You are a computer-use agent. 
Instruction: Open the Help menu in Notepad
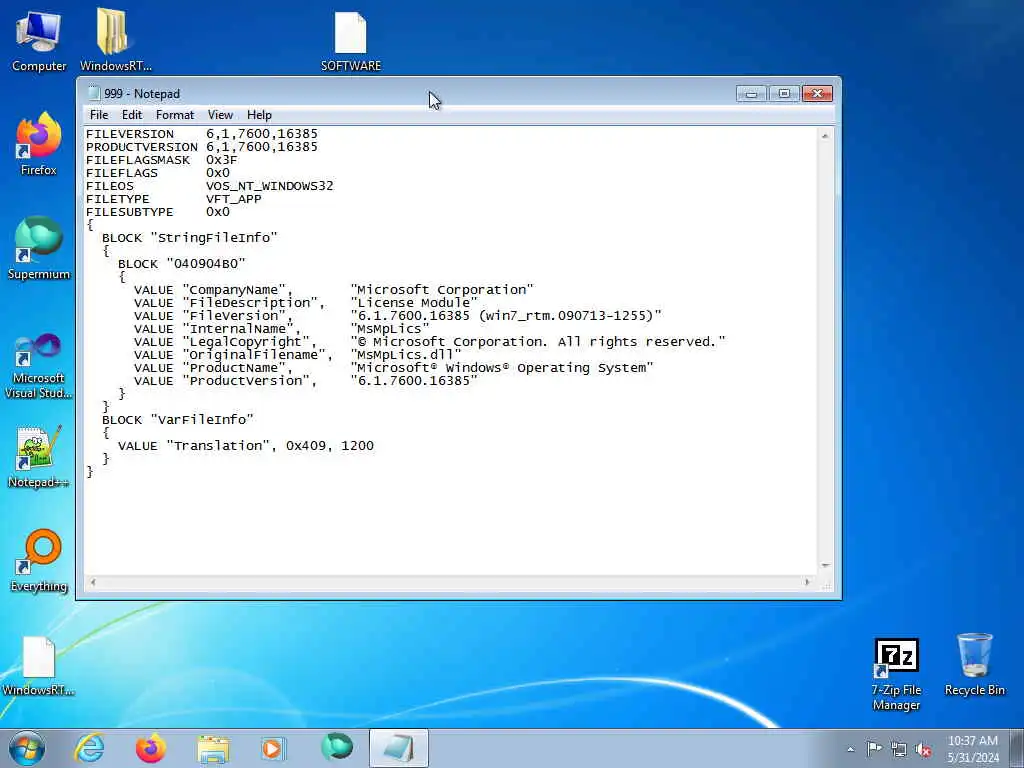[x=259, y=115]
